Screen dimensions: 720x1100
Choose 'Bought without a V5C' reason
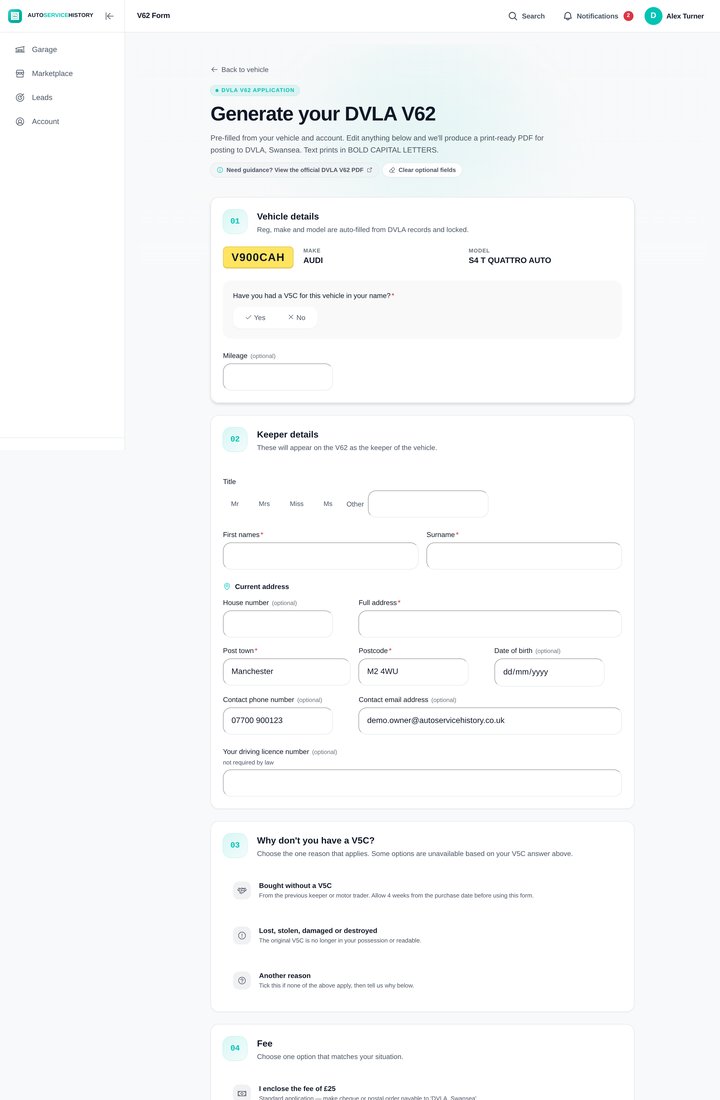click(422, 890)
